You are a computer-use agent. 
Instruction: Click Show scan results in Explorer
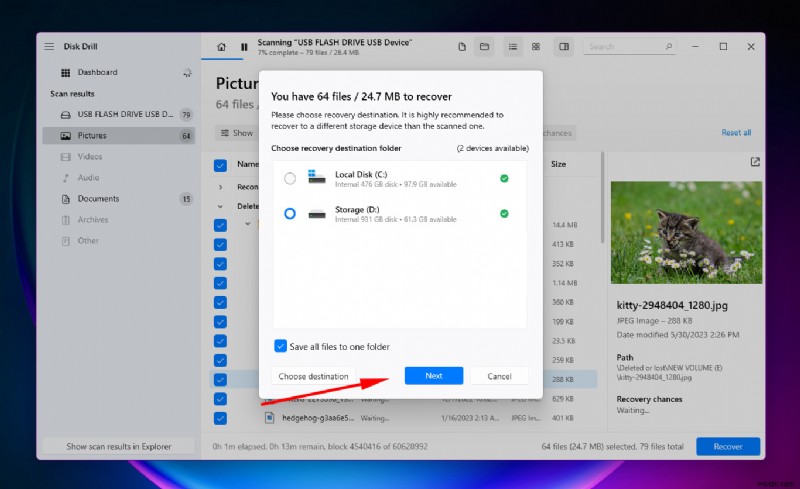(119, 447)
